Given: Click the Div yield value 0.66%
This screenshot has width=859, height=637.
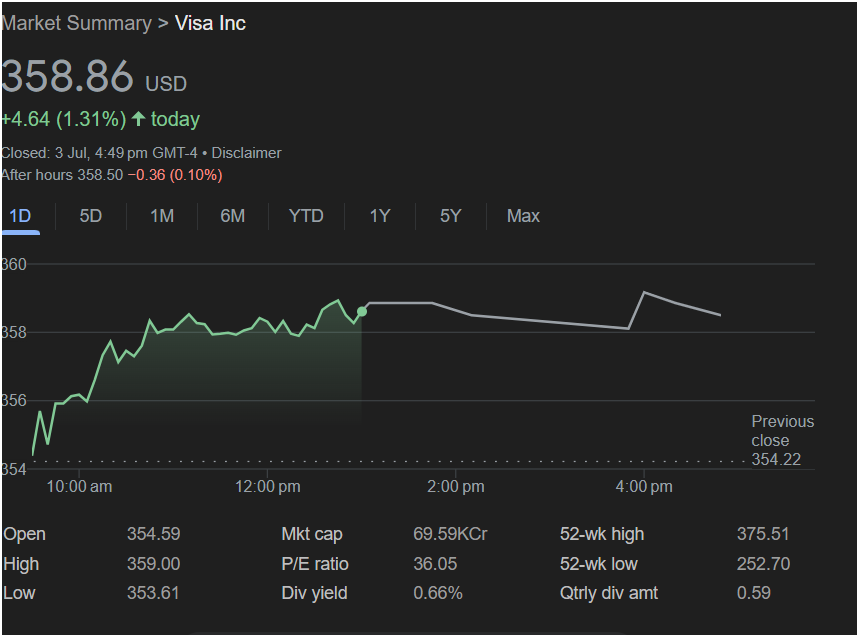Looking at the screenshot, I should (438, 593).
